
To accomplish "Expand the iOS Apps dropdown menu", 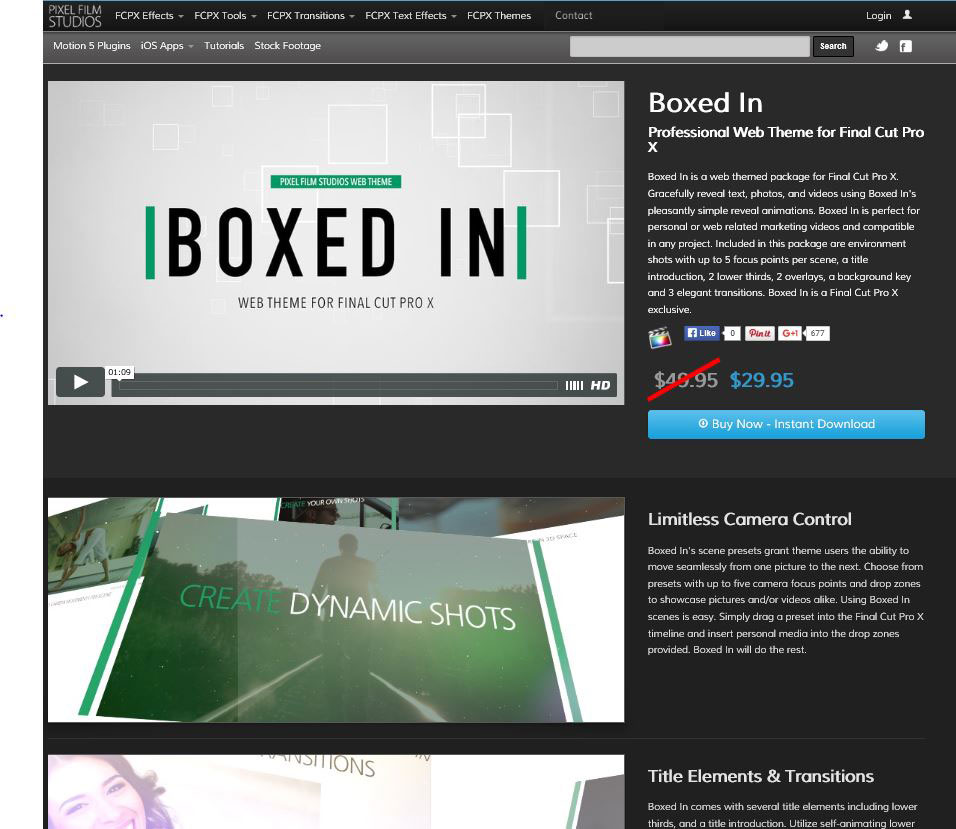I will click(167, 46).
